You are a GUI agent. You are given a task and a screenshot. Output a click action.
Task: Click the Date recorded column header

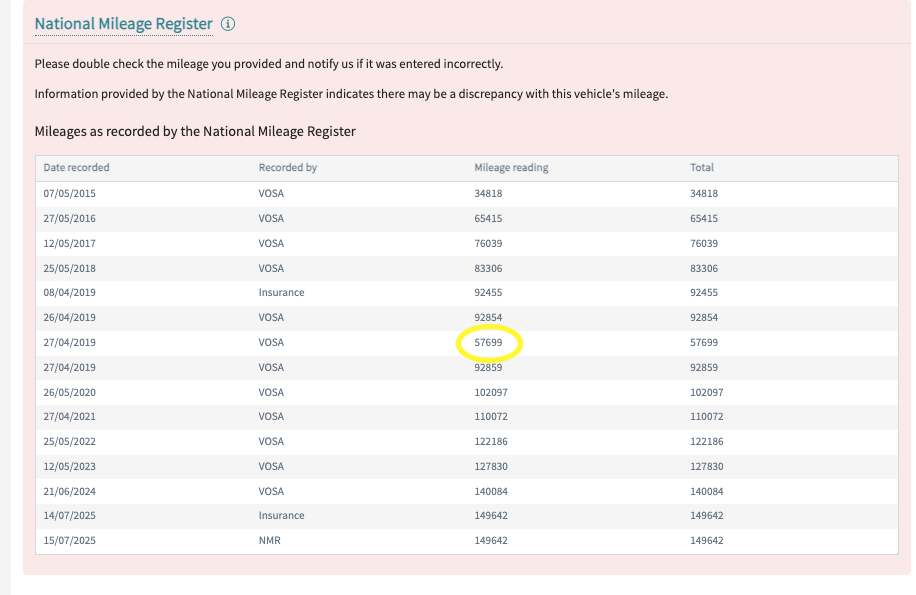pyautogui.click(x=76, y=168)
